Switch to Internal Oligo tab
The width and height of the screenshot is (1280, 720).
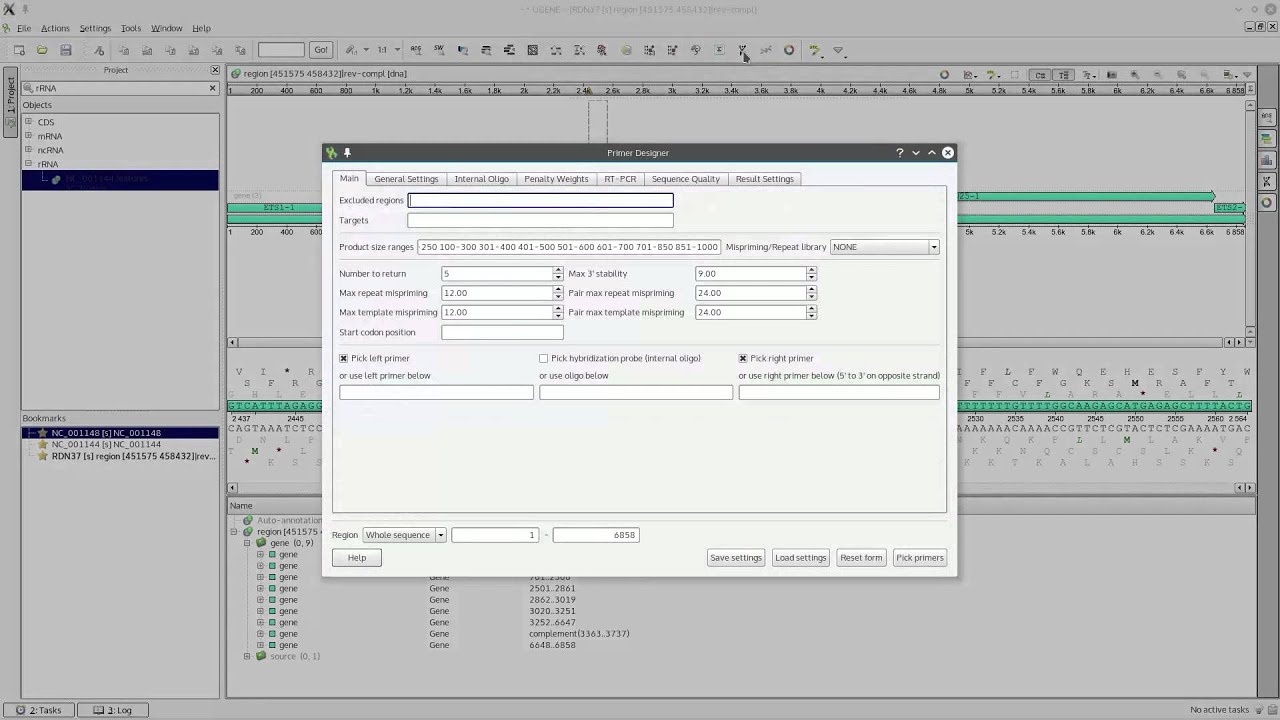pyautogui.click(x=481, y=179)
